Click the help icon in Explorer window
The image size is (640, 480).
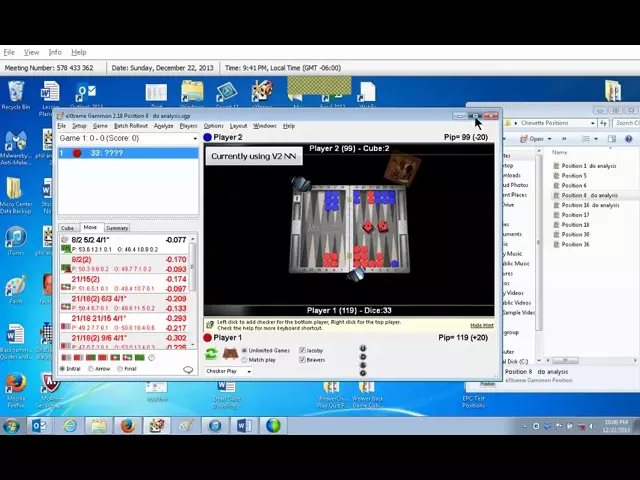coord(629,139)
